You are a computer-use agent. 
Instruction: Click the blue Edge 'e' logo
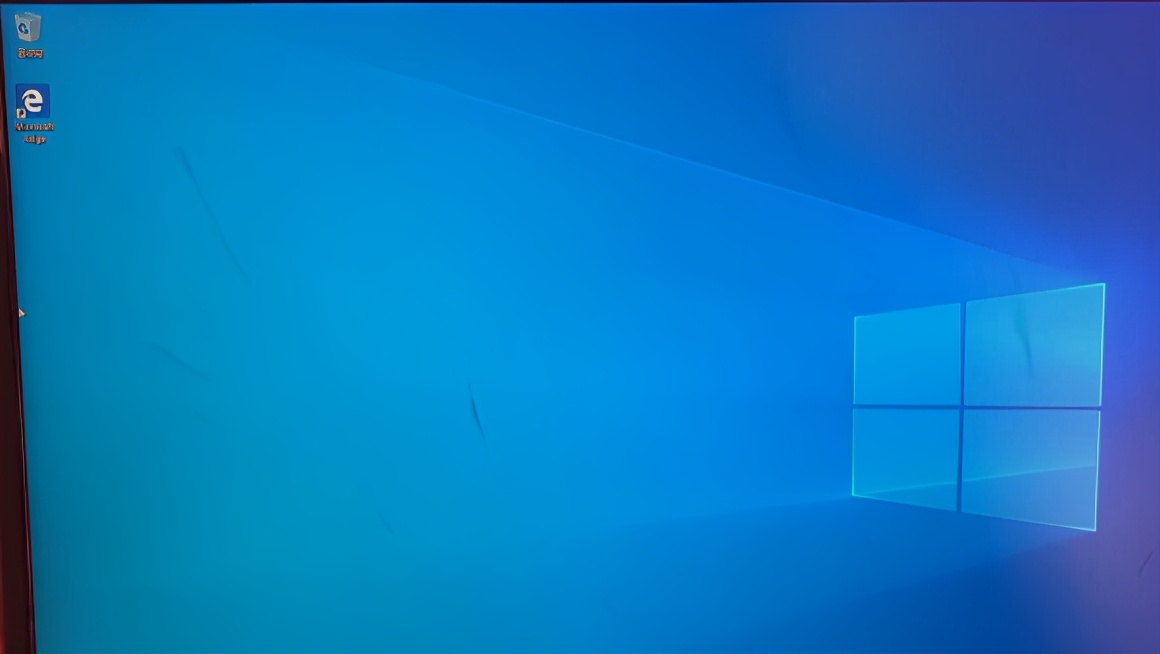pyautogui.click(x=33, y=98)
